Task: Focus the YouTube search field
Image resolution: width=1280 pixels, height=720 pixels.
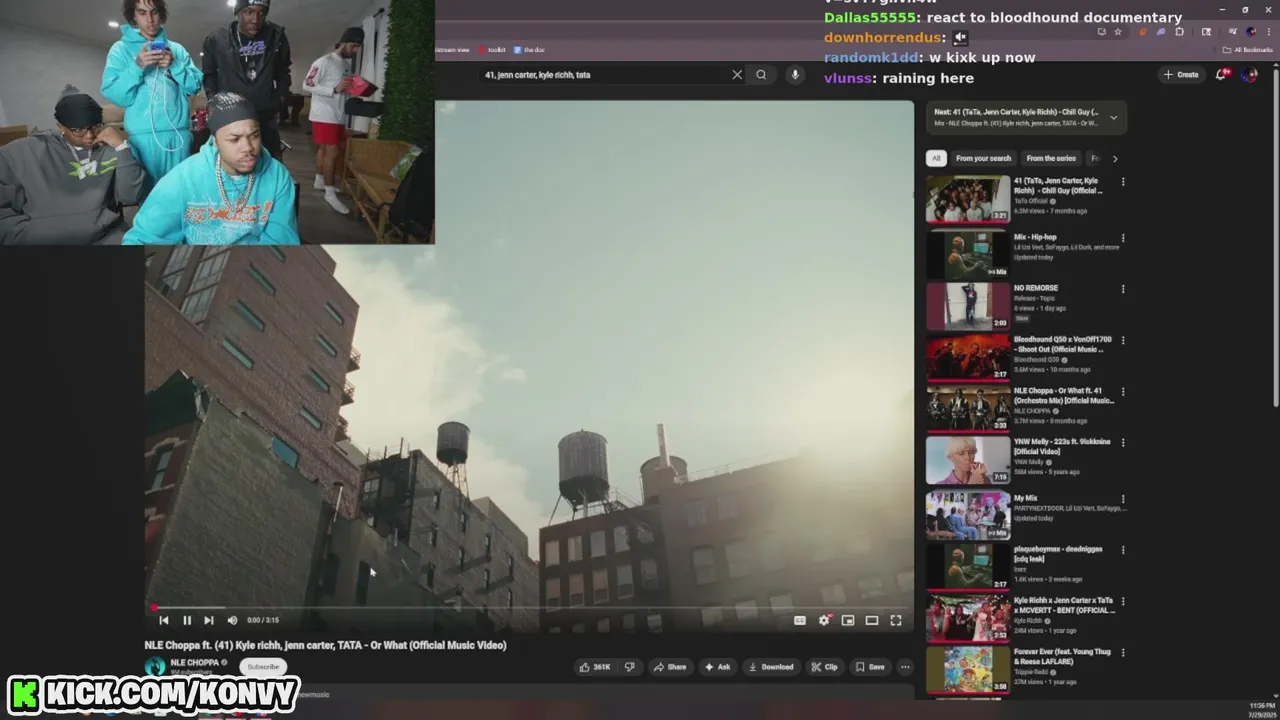Action: coord(605,75)
